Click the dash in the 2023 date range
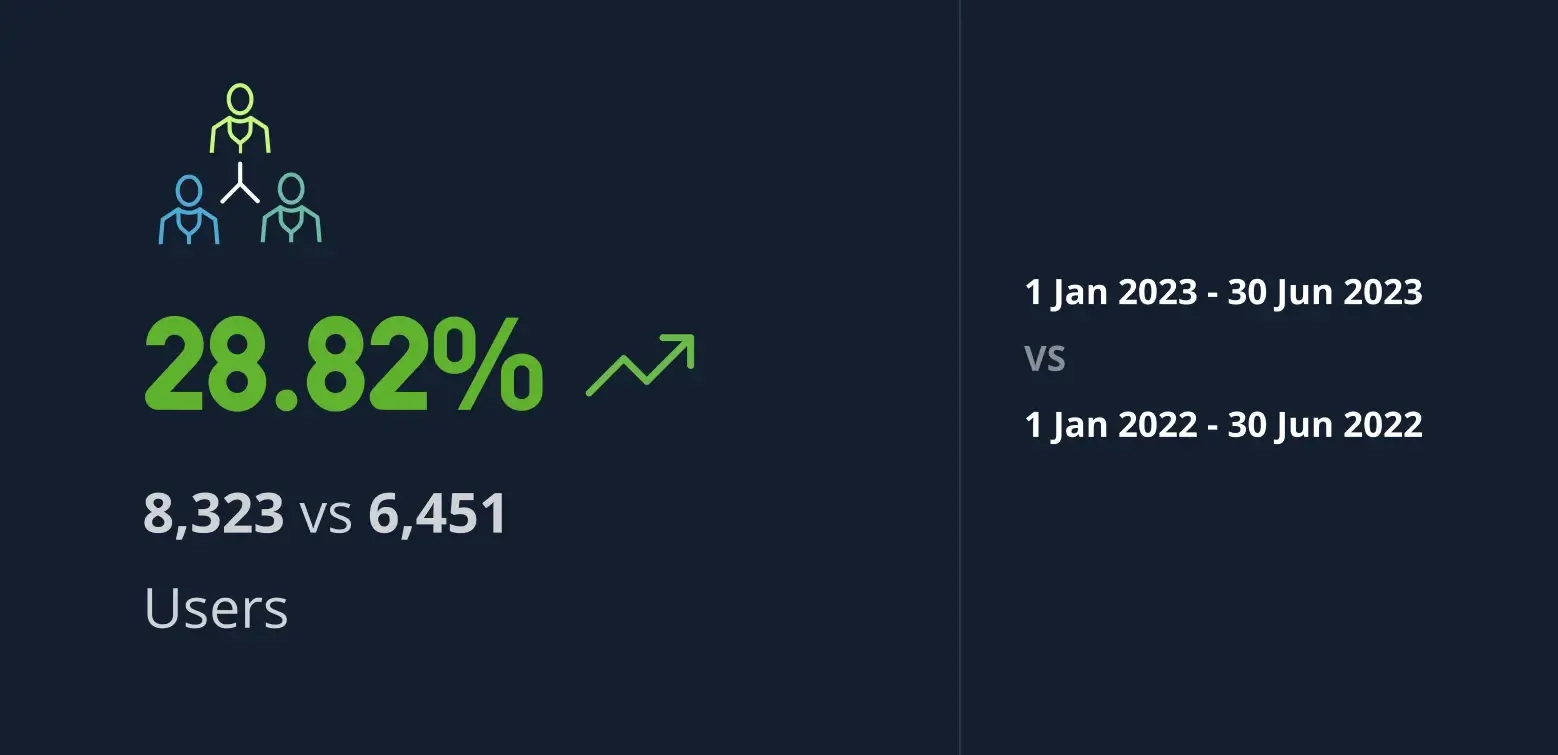 [1212, 295]
